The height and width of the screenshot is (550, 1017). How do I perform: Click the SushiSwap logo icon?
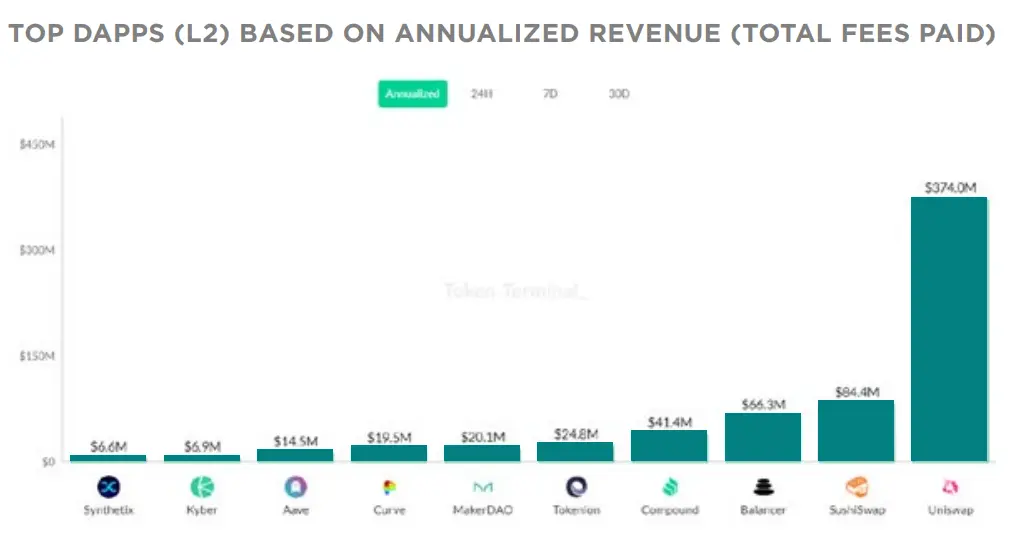(x=857, y=486)
